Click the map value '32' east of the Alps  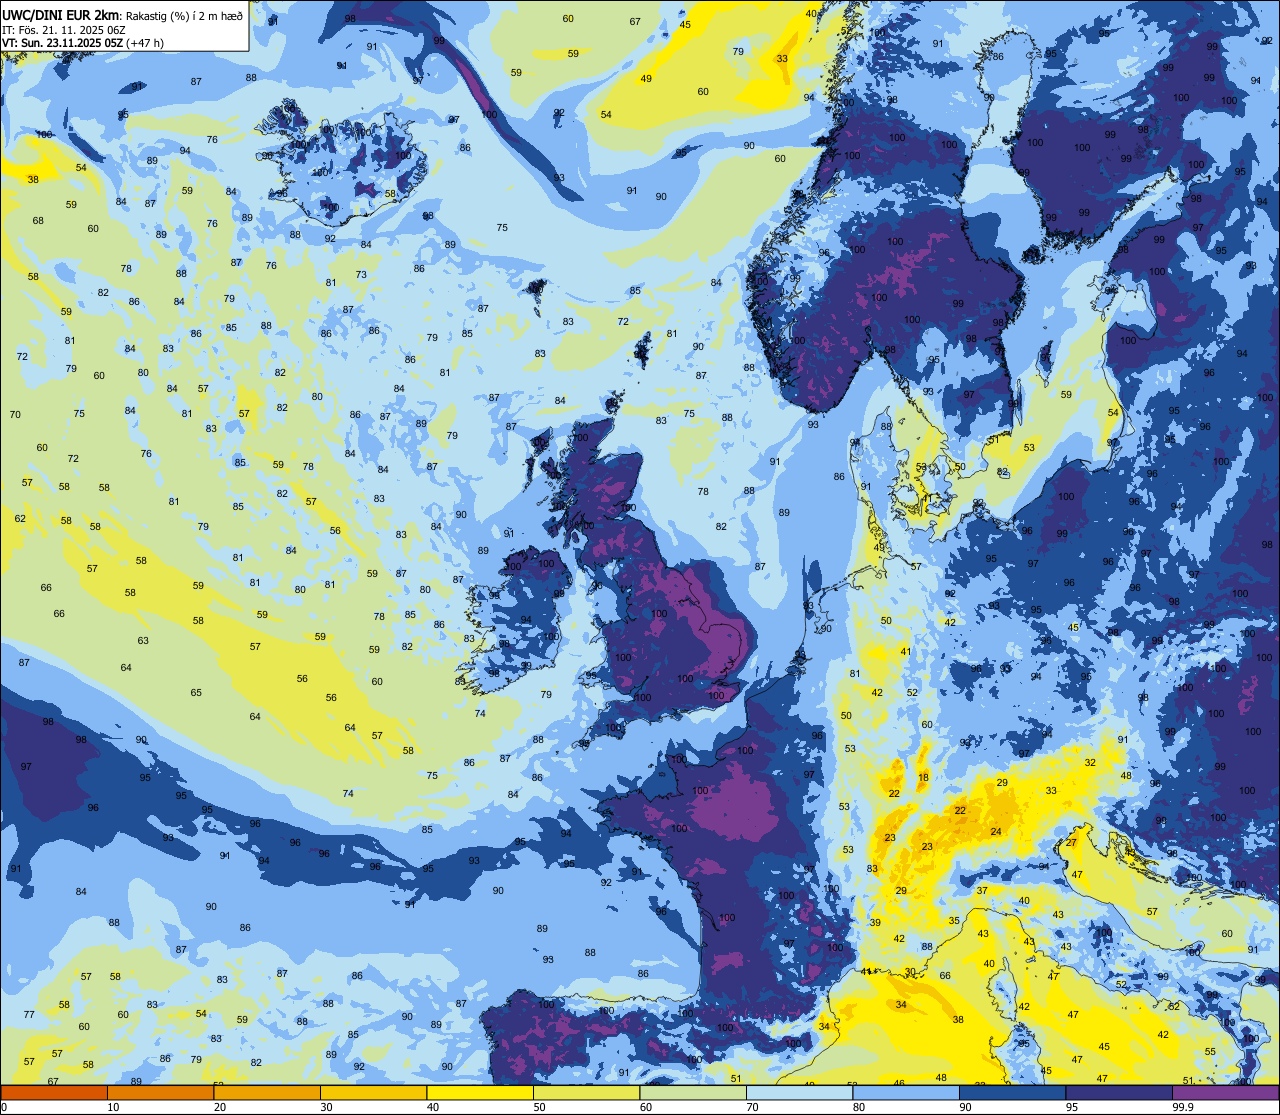pyautogui.click(x=1090, y=762)
